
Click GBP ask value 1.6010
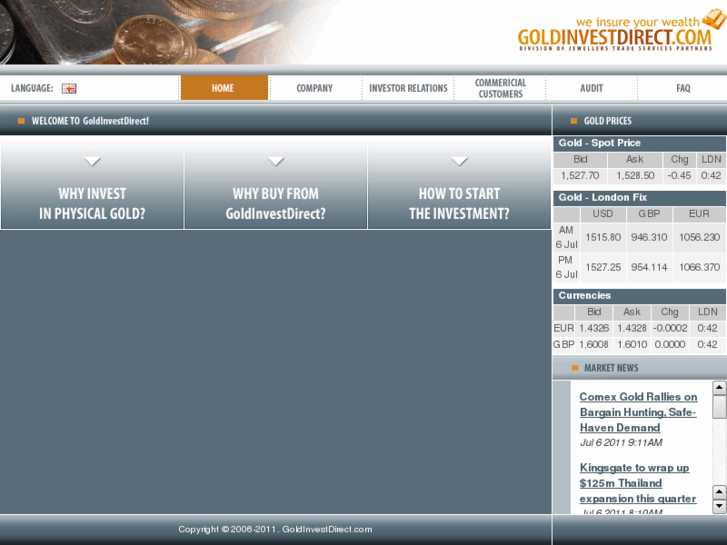pos(632,345)
